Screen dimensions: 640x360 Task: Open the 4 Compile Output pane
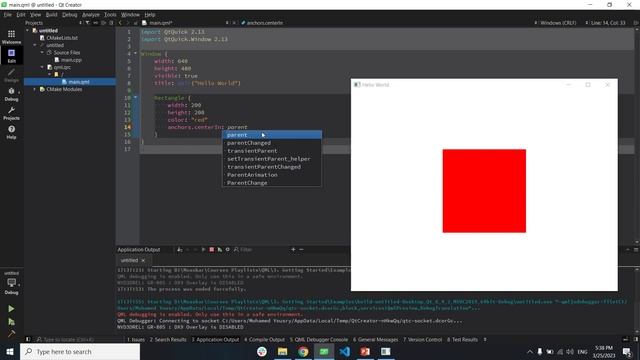click(x=264, y=340)
